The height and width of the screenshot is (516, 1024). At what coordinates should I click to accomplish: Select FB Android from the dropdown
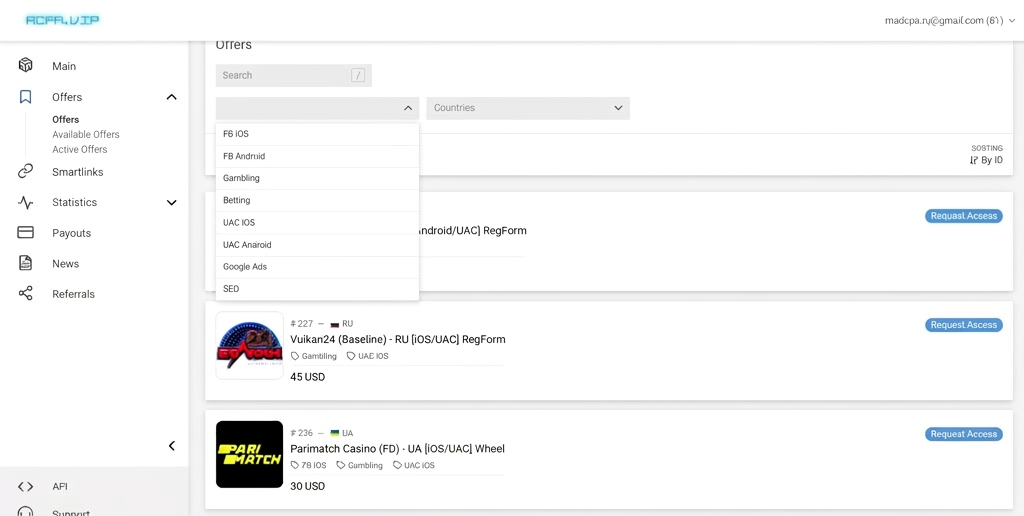click(317, 156)
